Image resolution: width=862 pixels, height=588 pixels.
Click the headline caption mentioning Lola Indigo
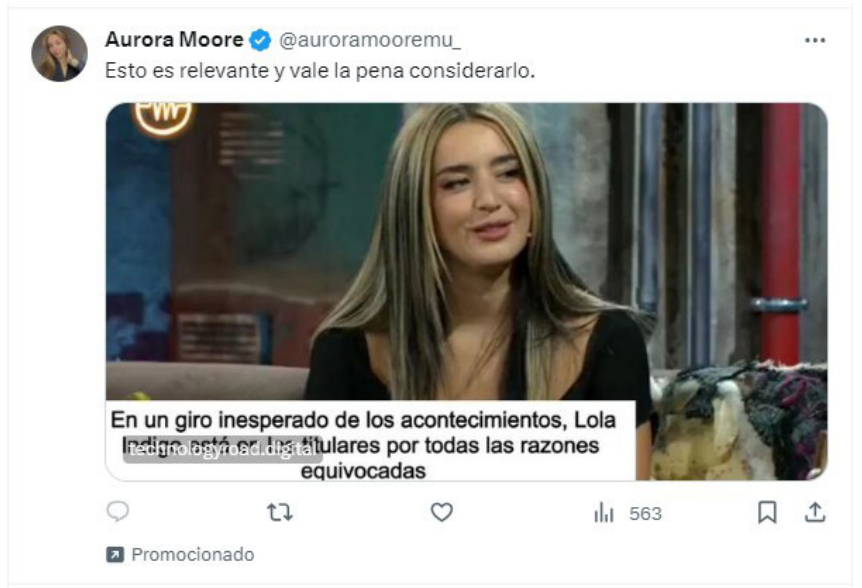pyautogui.click(x=363, y=445)
